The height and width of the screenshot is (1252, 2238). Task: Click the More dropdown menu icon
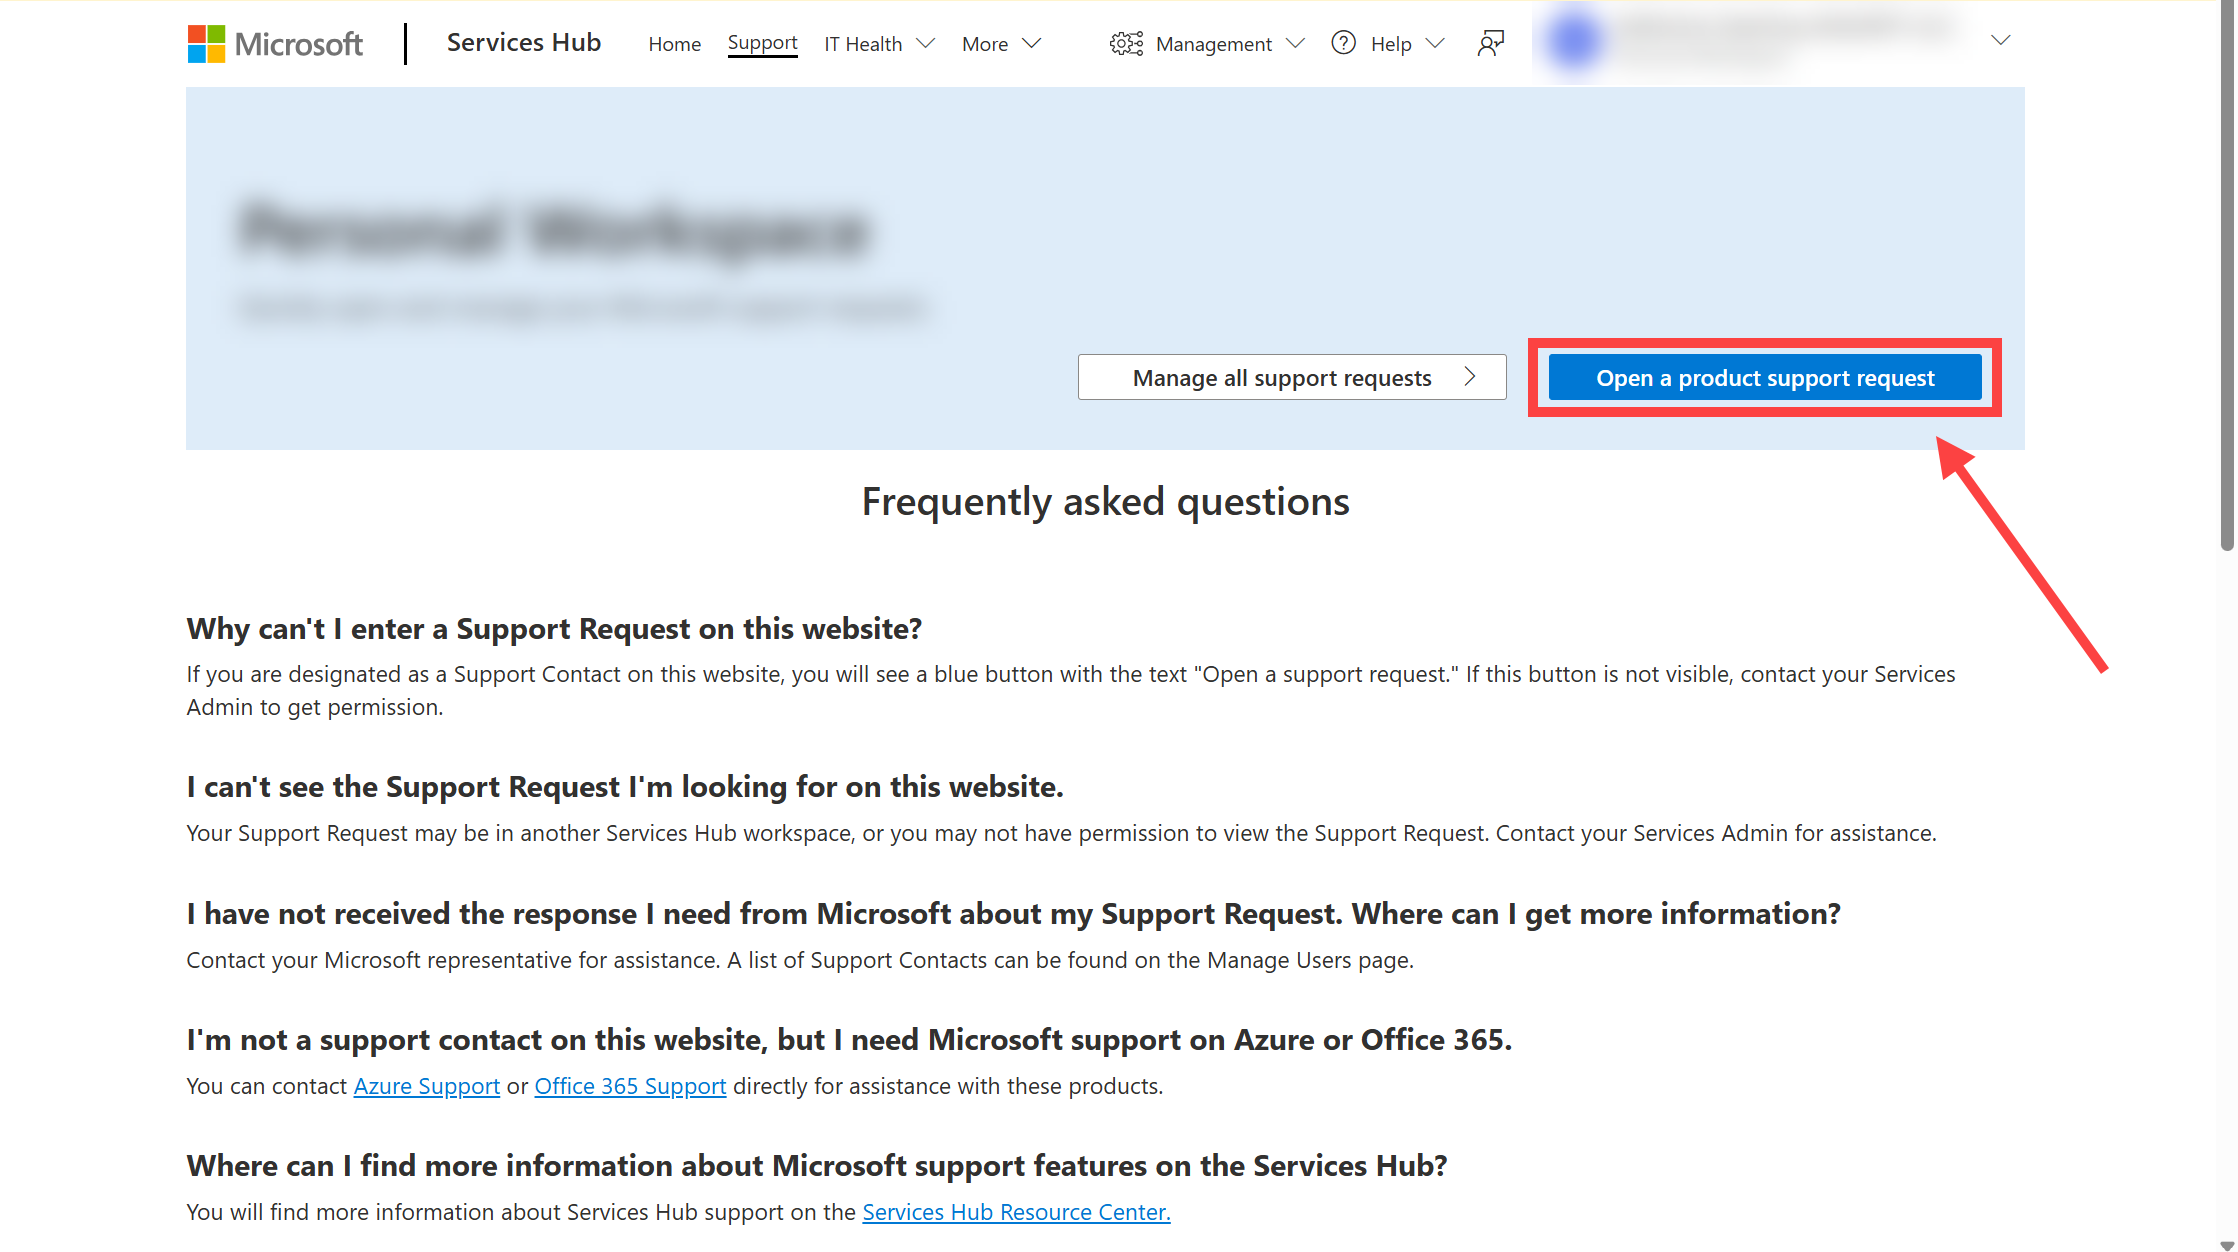1034,43
